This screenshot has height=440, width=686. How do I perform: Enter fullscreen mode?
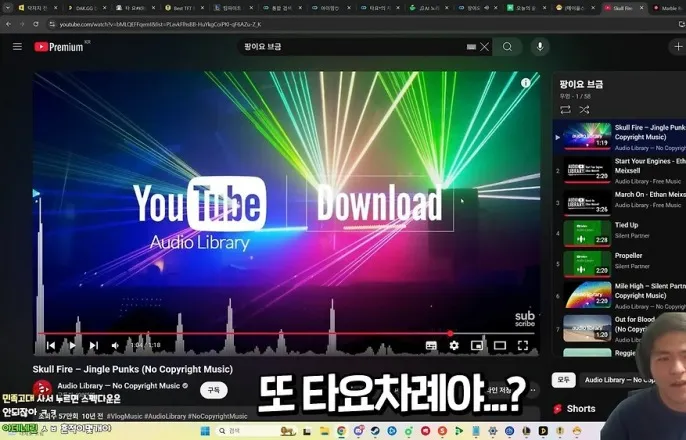coord(523,346)
